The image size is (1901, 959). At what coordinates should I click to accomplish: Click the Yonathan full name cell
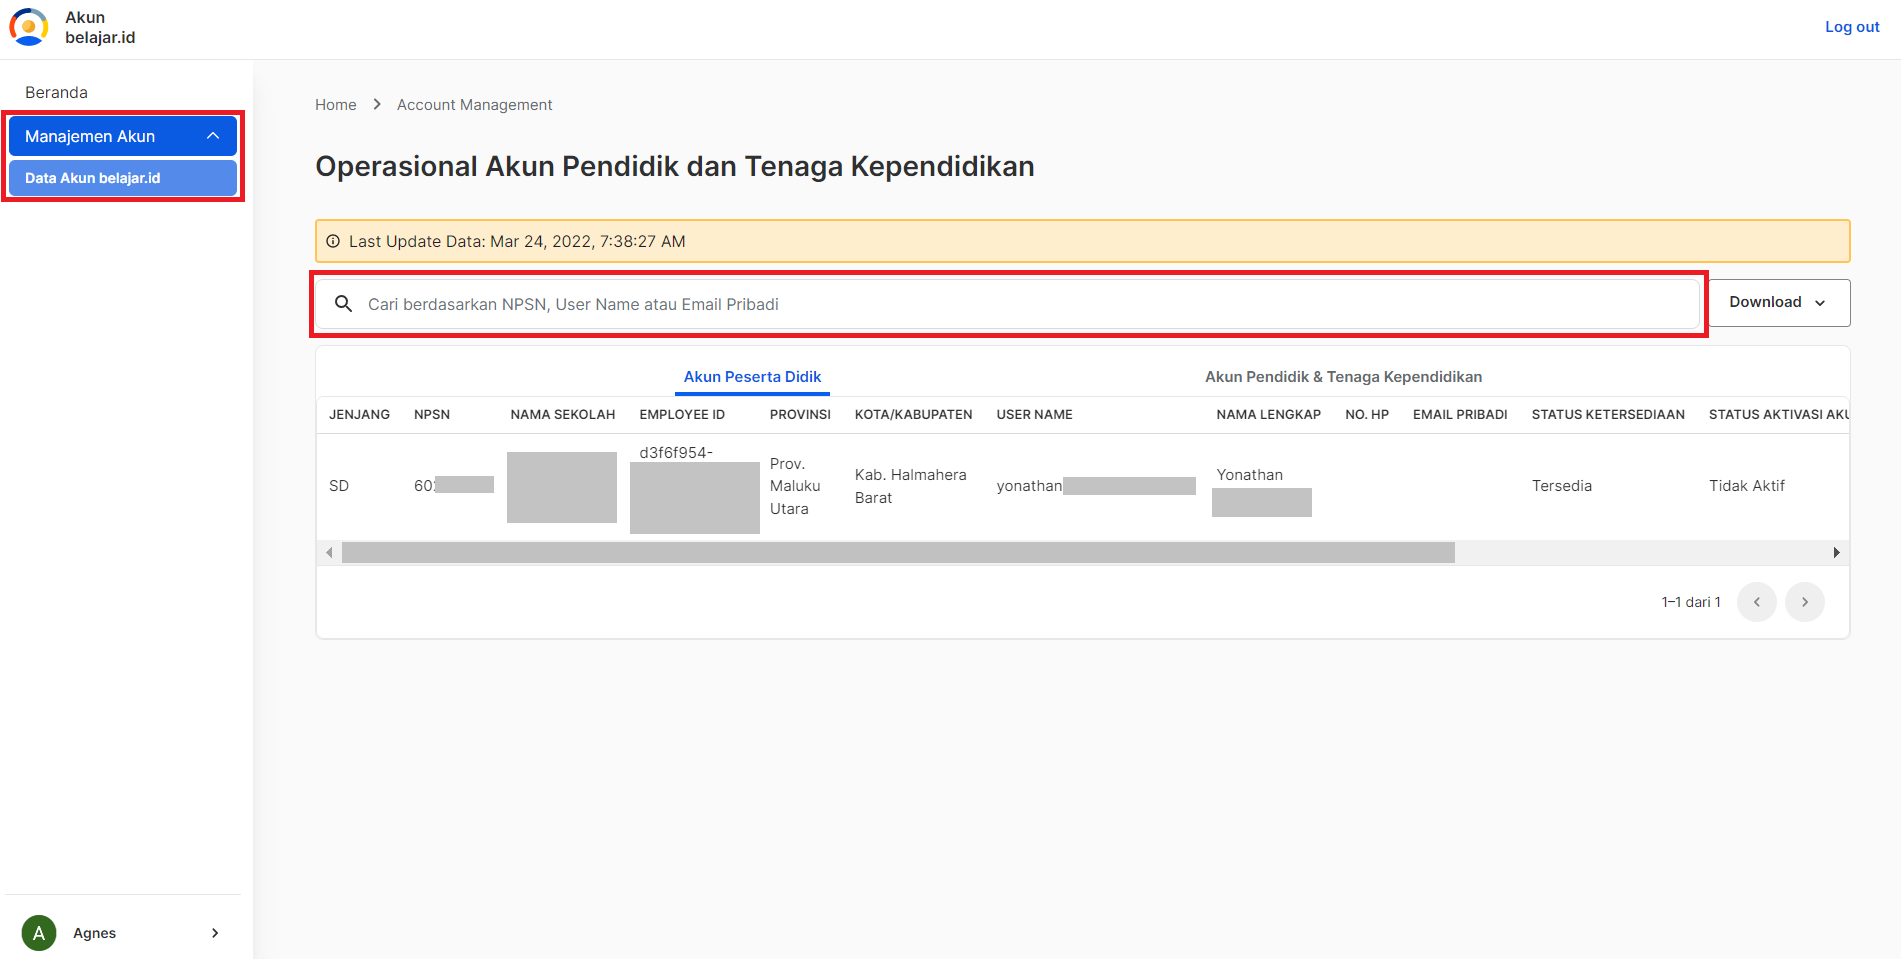[1249, 475]
